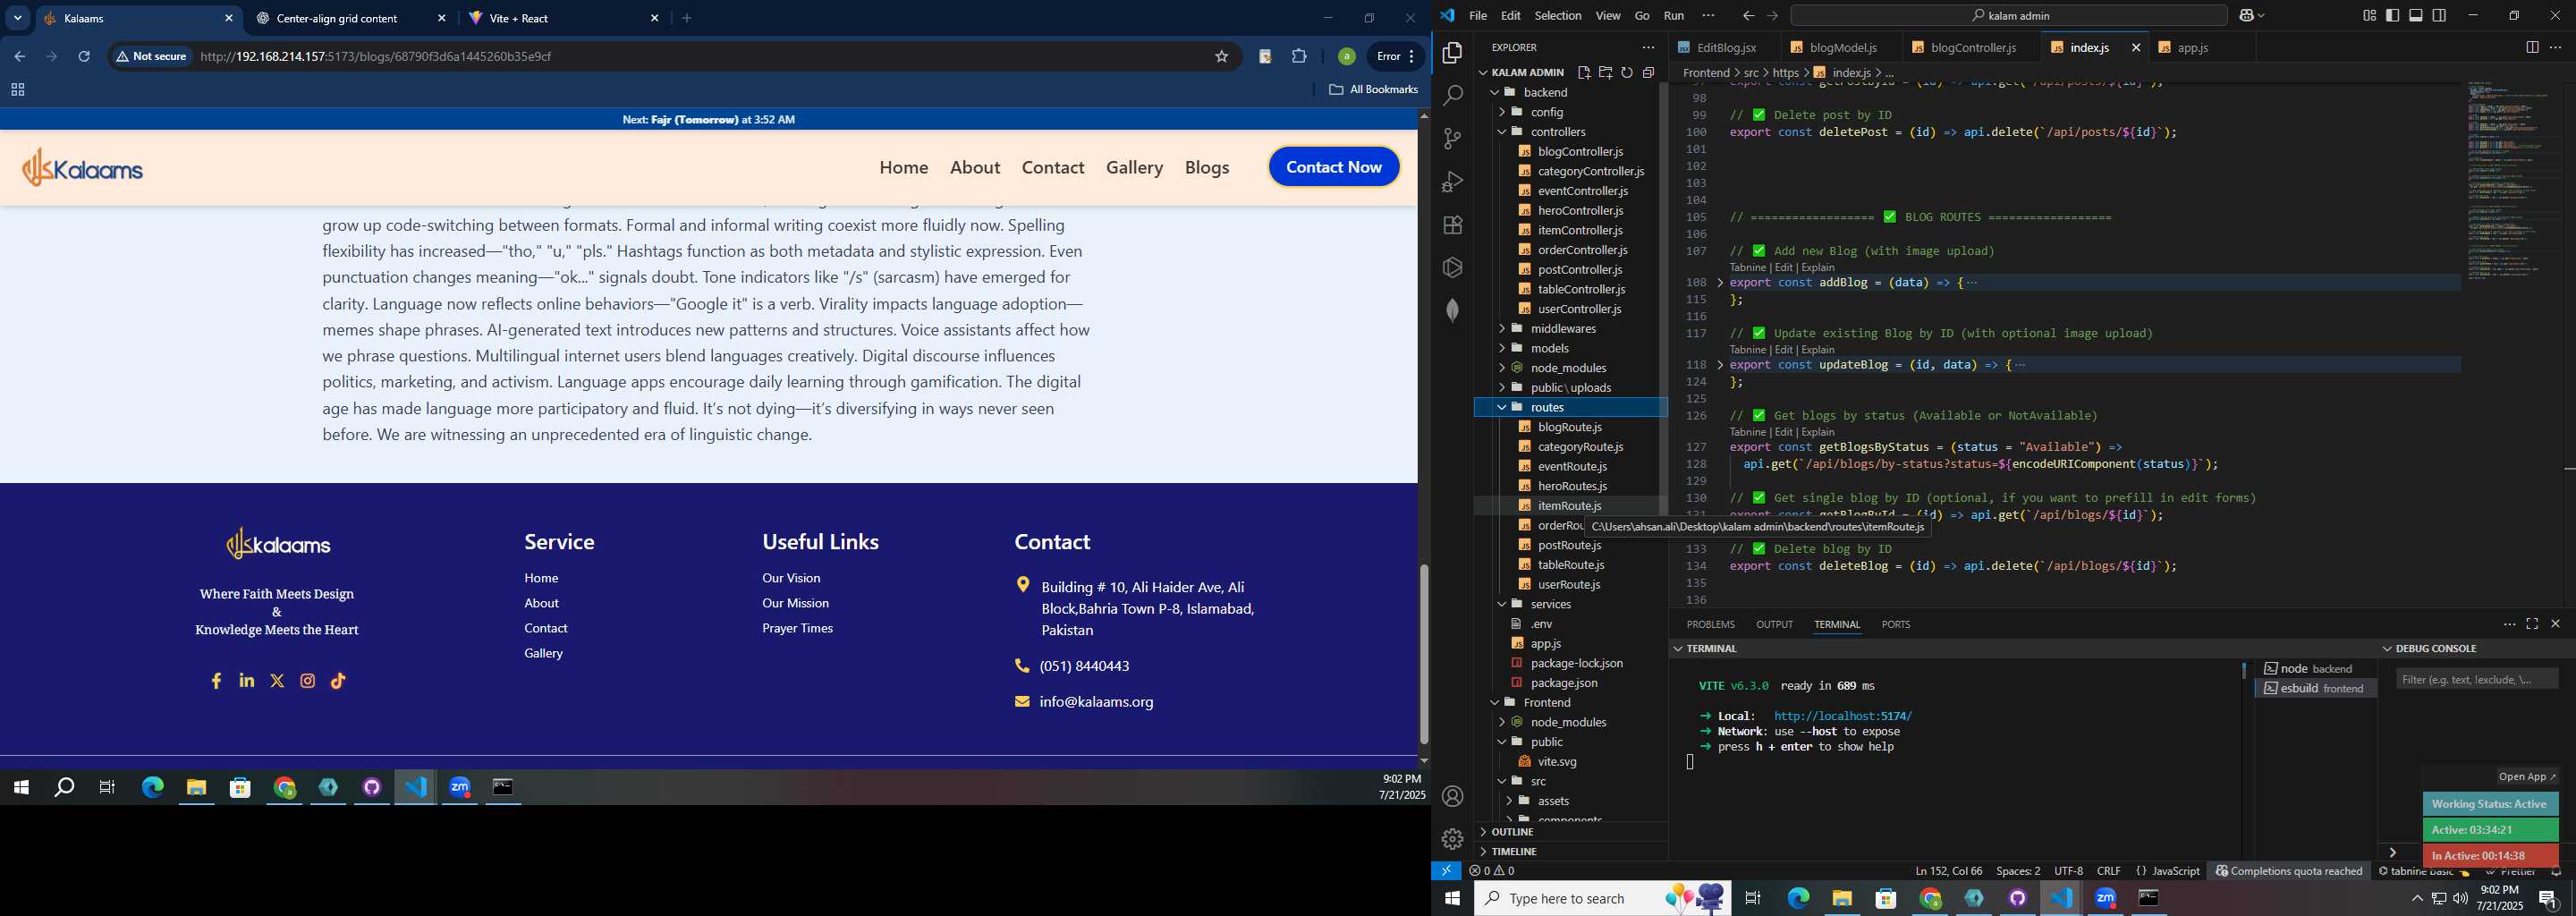
Task: Open the Source Control view
Action: [1452, 139]
